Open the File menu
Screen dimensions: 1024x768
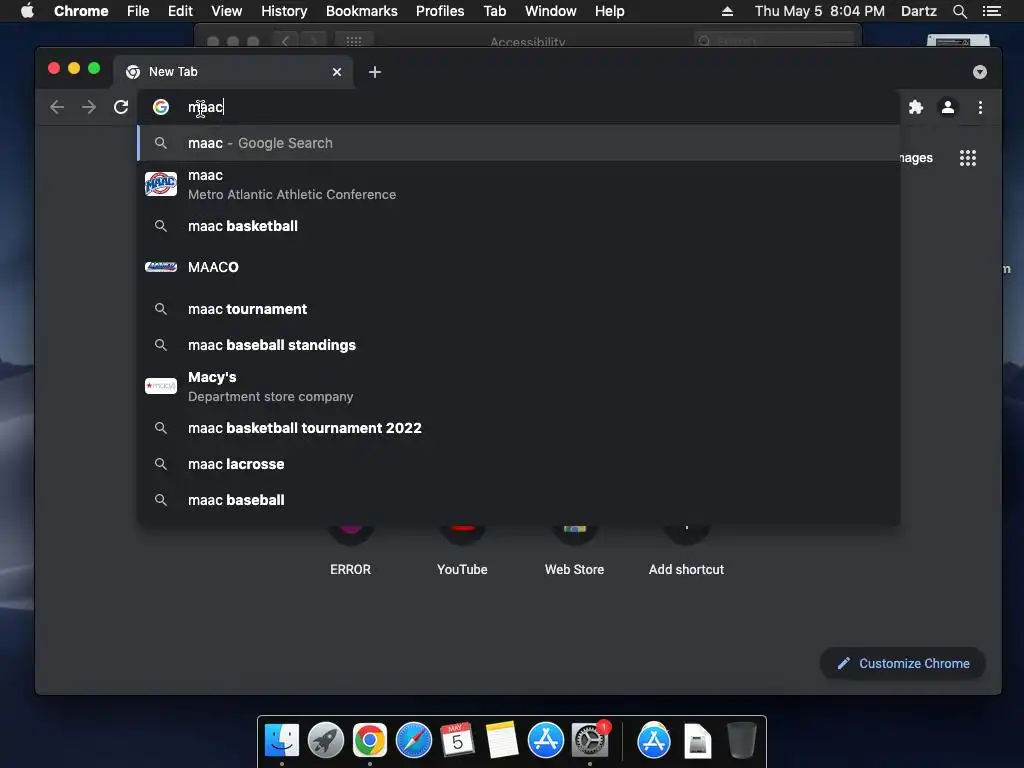click(x=138, y=11)
